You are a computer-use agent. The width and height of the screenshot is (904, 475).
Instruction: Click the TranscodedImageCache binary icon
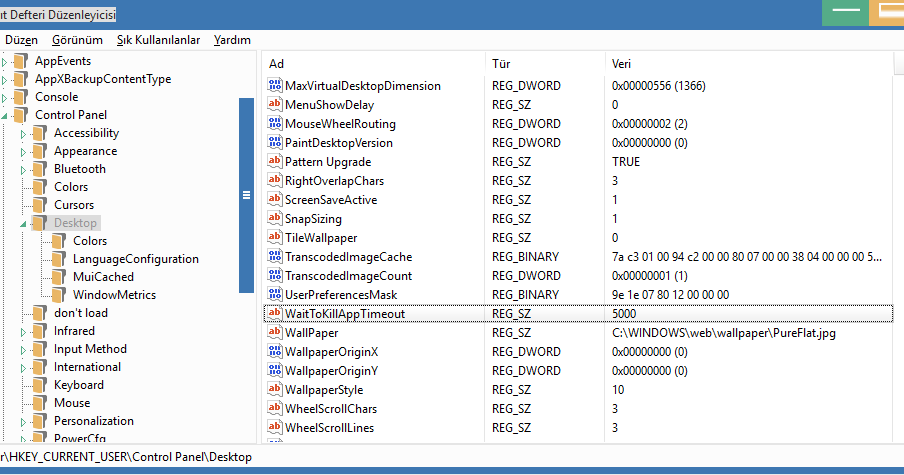[274, 257]
